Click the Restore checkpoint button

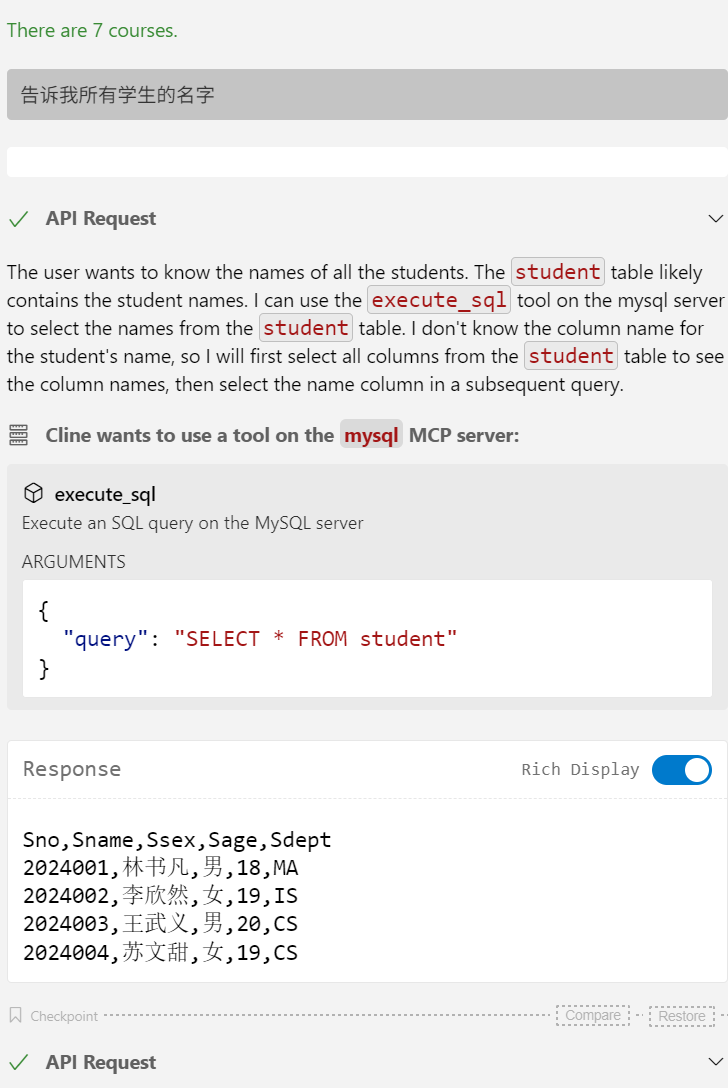[x=682, y=1016]
